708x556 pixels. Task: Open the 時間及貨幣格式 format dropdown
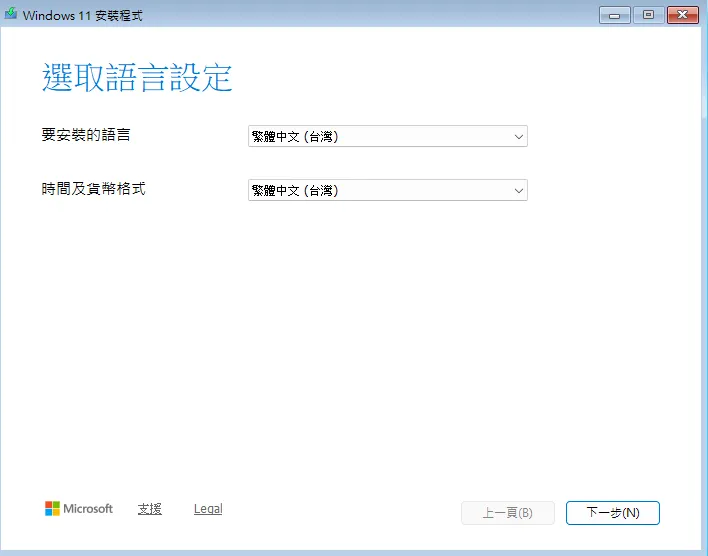click(x=387, y=191)
